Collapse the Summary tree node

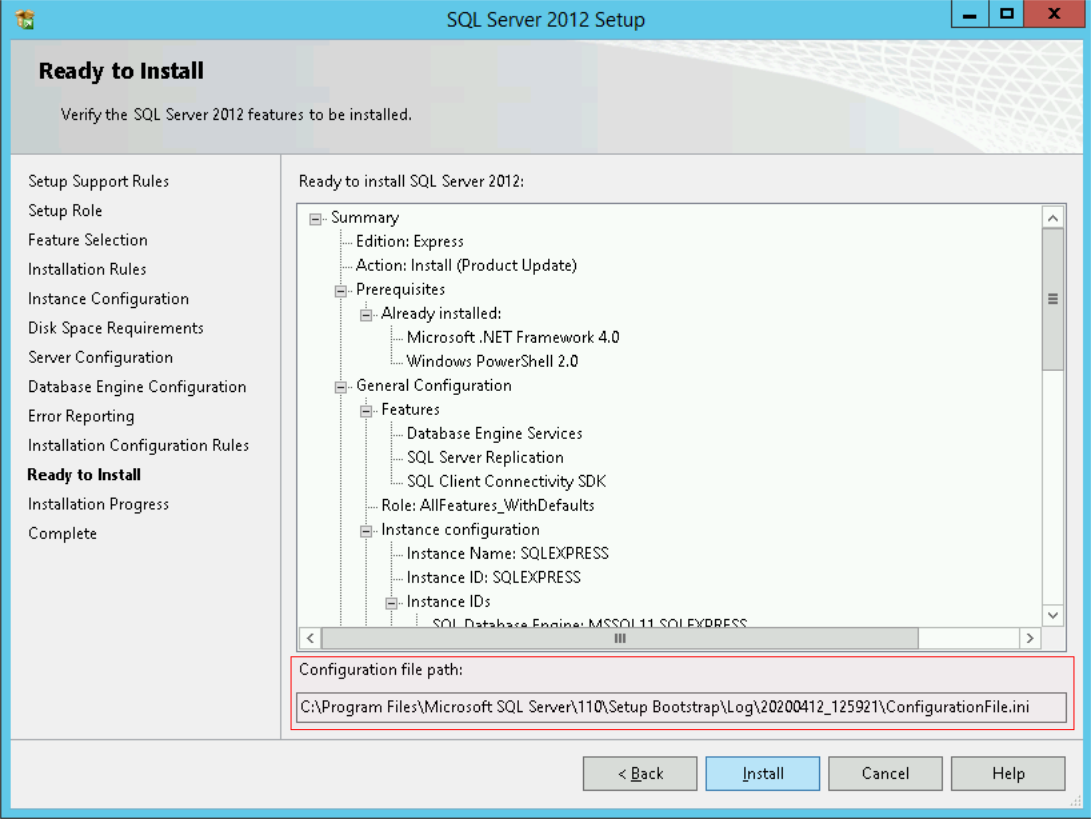[x=314, y=217]
